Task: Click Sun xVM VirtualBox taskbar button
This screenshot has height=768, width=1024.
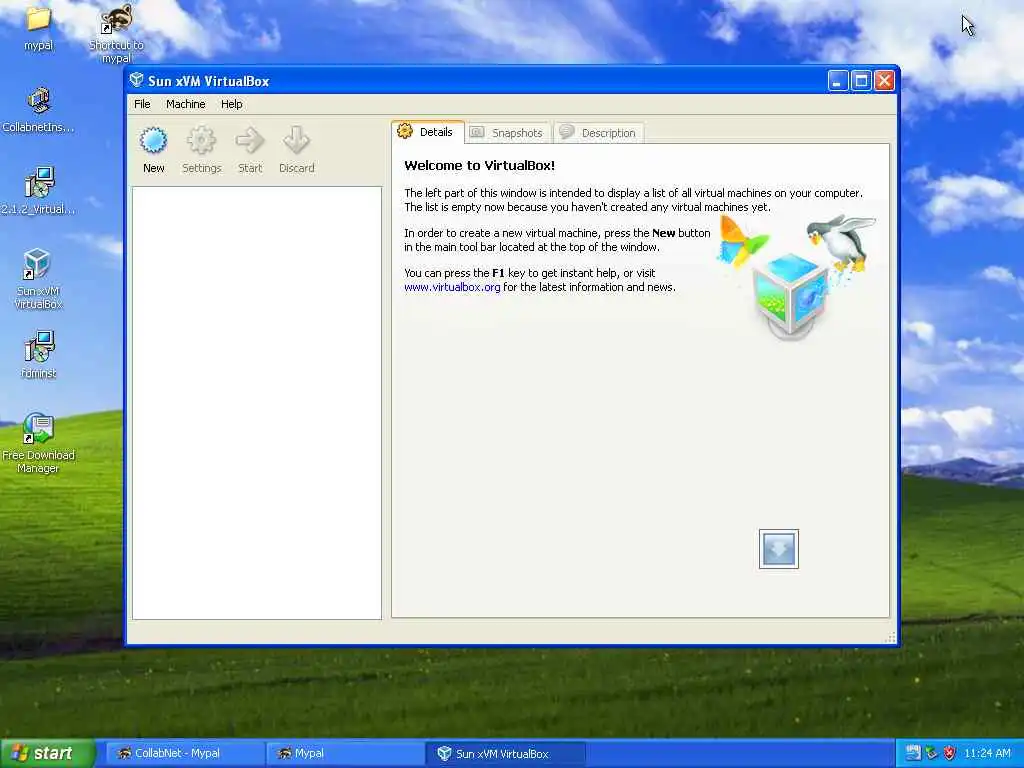Action: (506, 753)
